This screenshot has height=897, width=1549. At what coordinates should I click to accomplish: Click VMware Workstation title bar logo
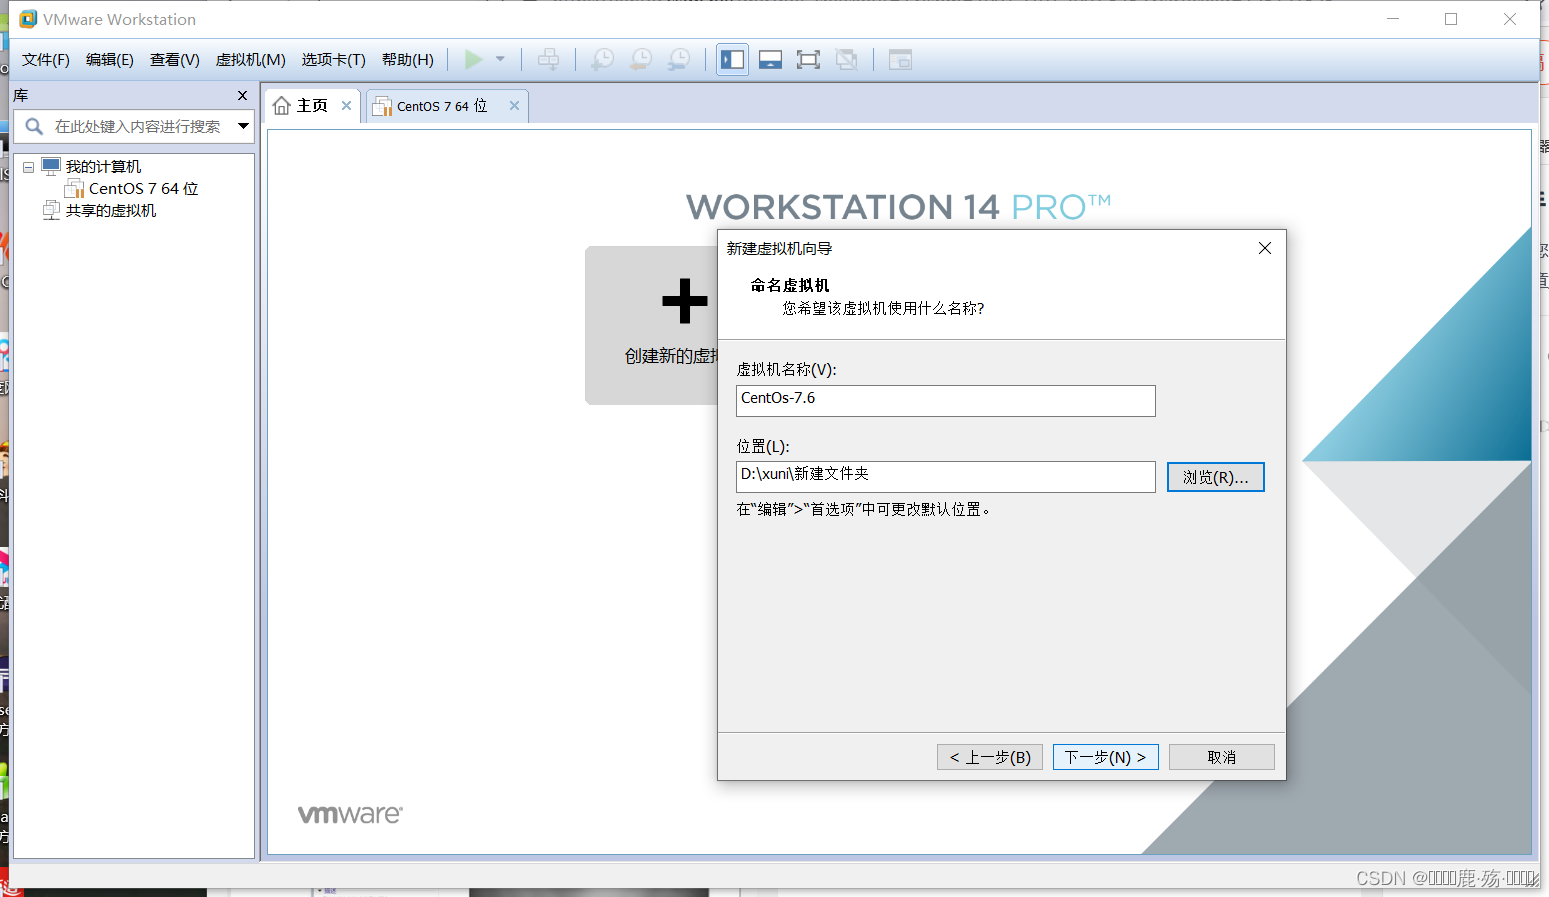(x=28, y=19)
